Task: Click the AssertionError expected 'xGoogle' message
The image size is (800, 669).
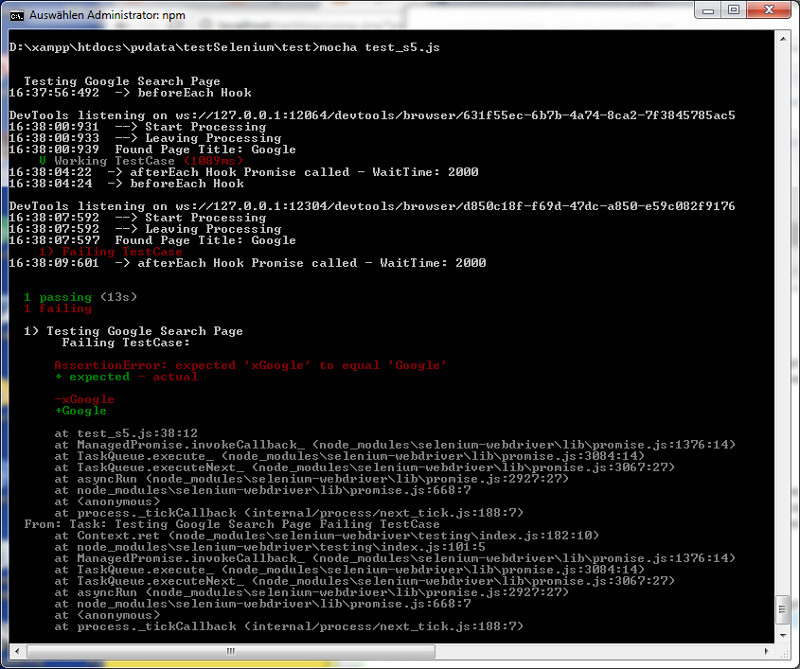Action: (x=251, y=365)
